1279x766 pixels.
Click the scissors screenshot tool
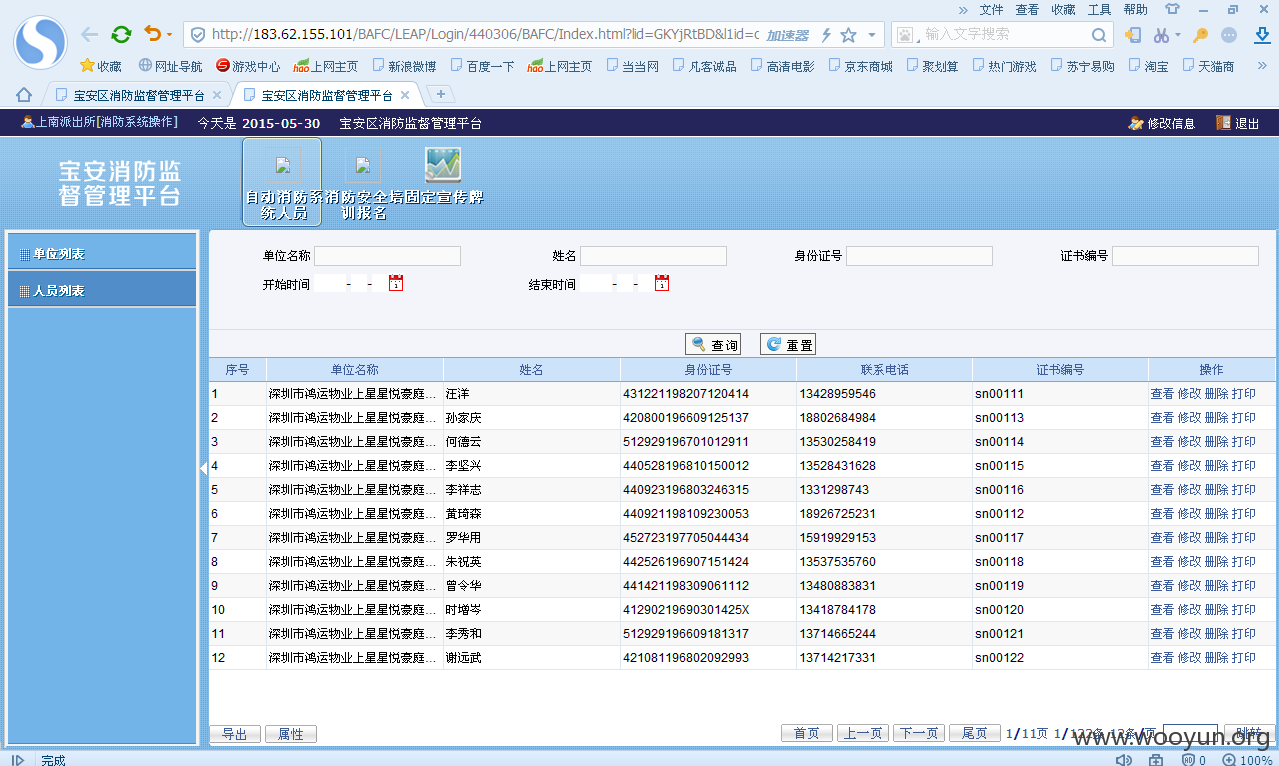(x=1160, y=35)
